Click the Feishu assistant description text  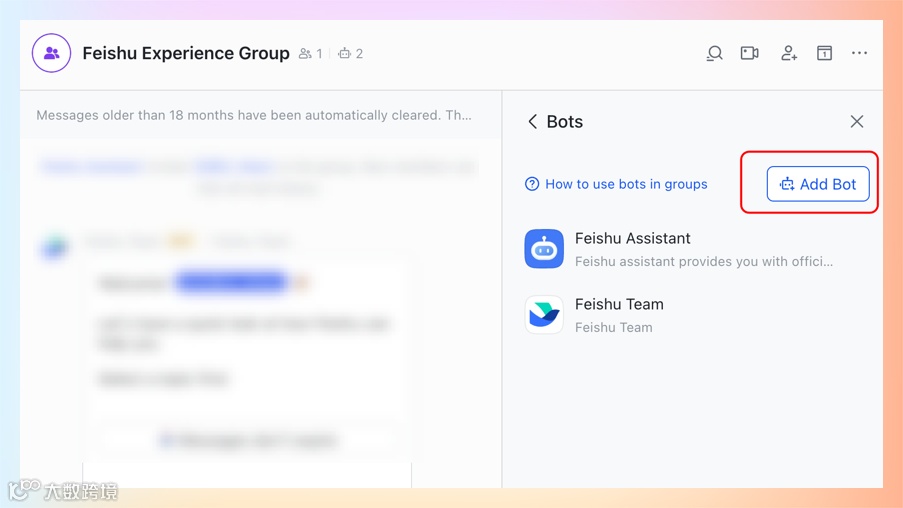(x=704, y=261)
